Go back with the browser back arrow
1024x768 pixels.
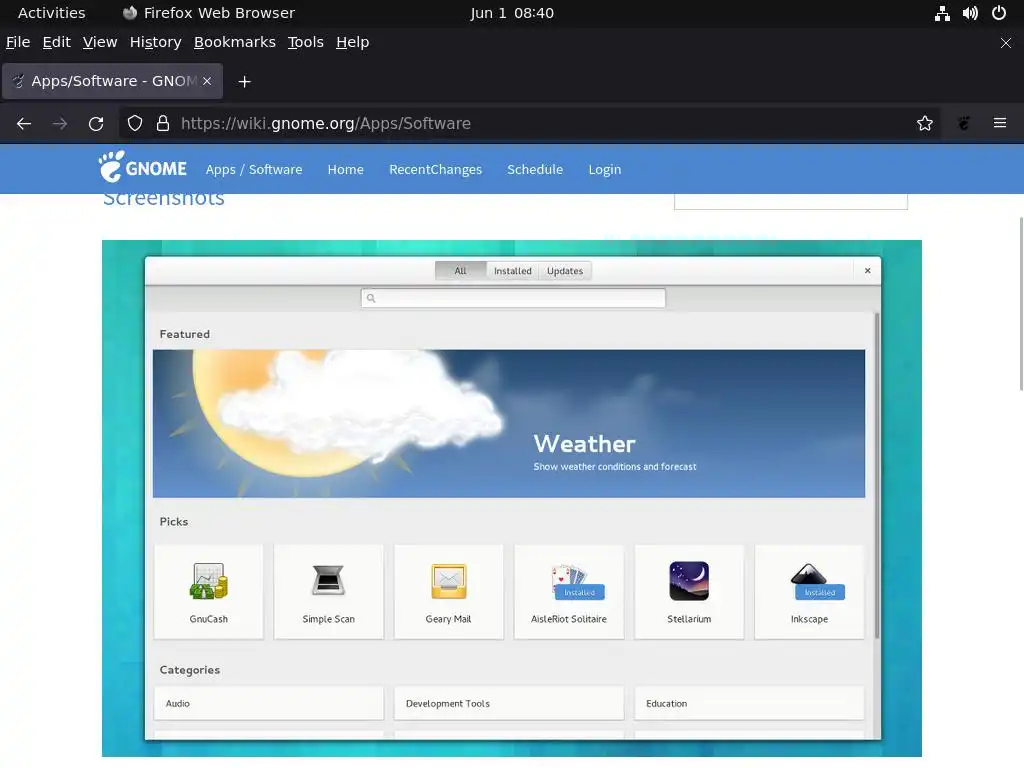click(x=24, y=123)
